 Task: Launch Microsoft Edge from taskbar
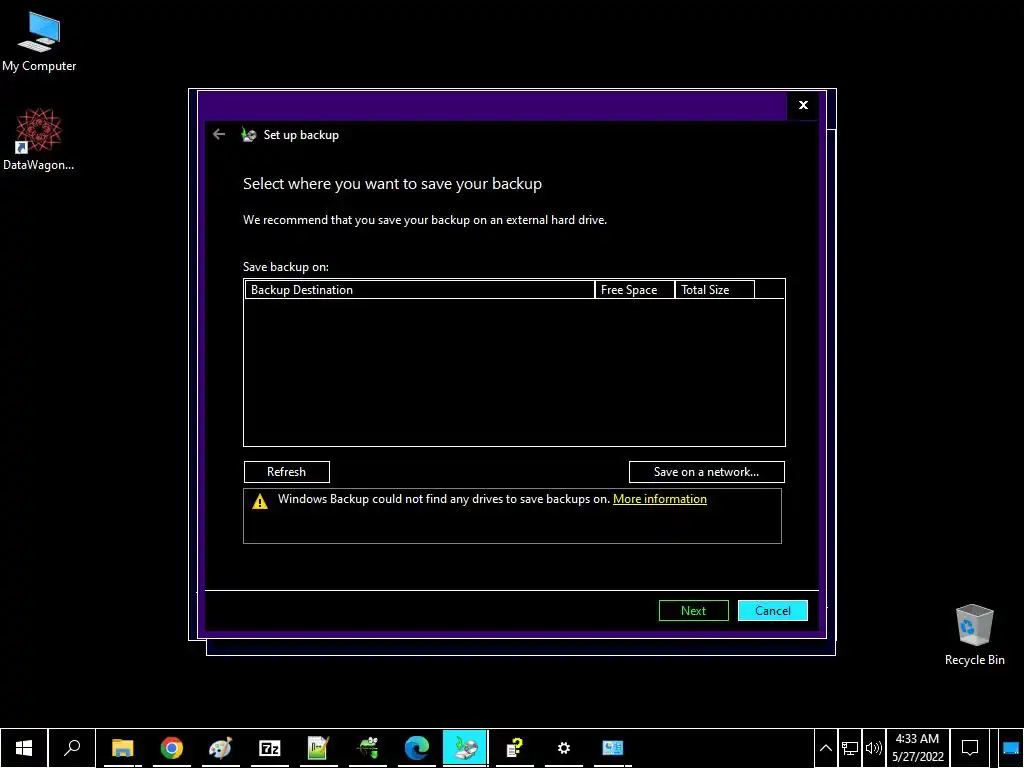click(x=416, y=748)
